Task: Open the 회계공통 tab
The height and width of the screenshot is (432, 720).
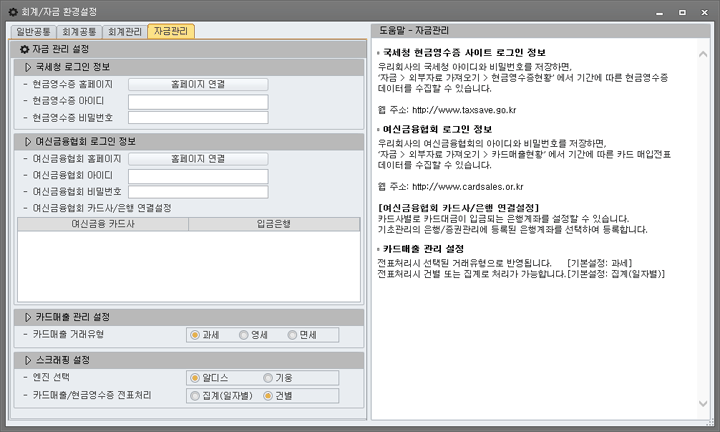Action: click(78, 31)
